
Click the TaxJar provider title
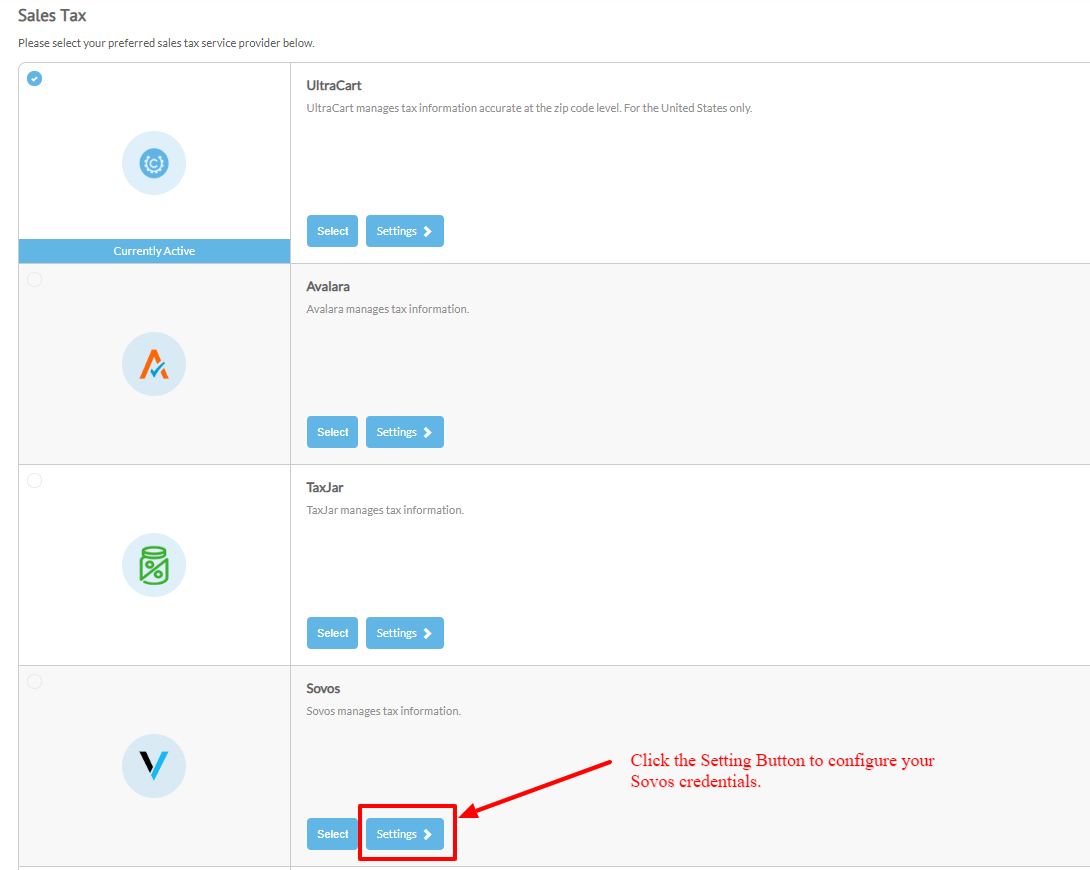click(x=325, y=487)
